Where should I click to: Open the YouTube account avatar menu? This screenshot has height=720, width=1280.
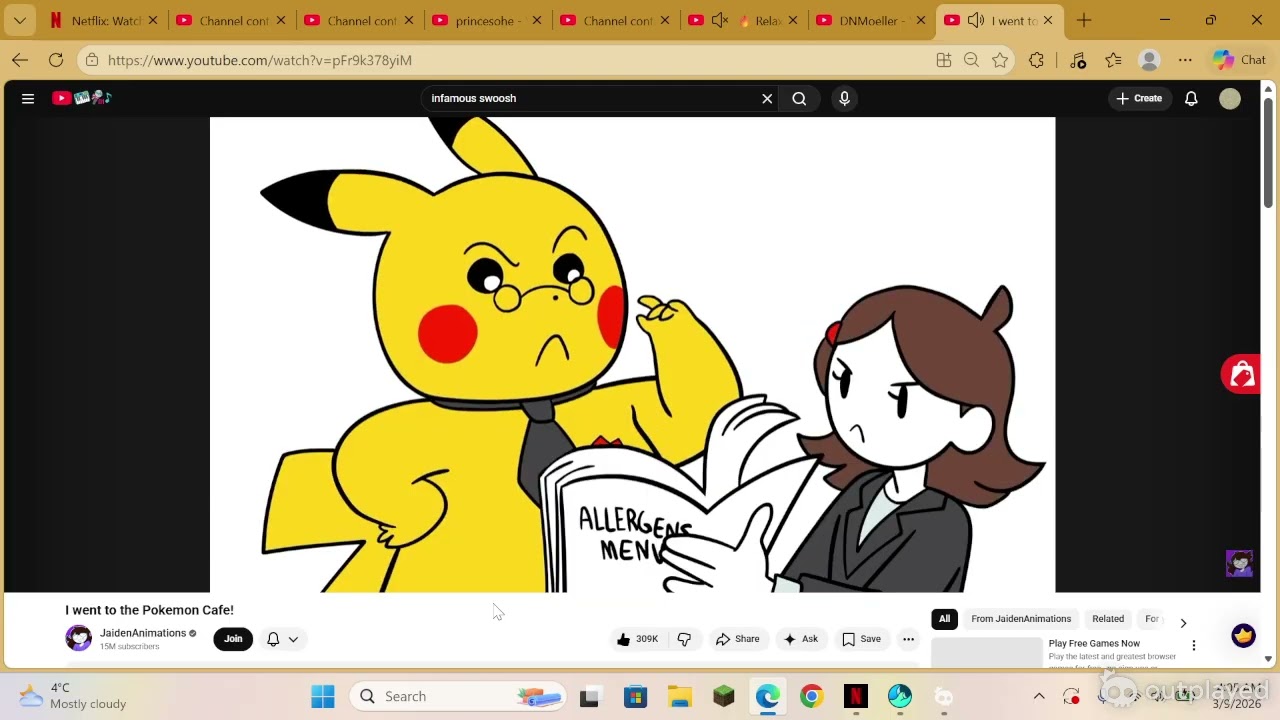pyautogui.click(x=1230, y=98)
